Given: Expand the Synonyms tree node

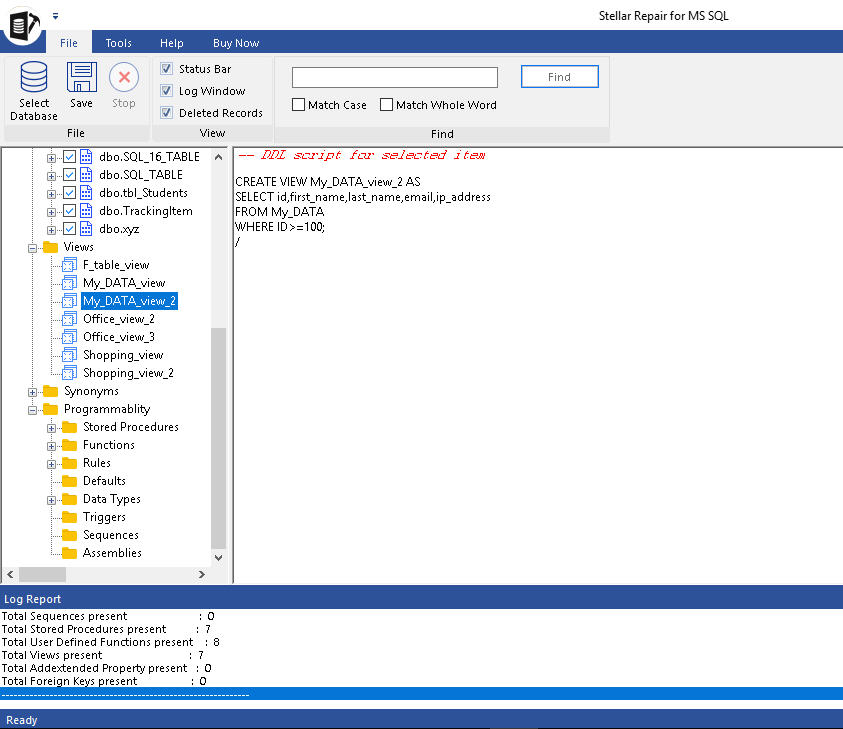Looking at the screenshot, I should [x=33, y=392].
